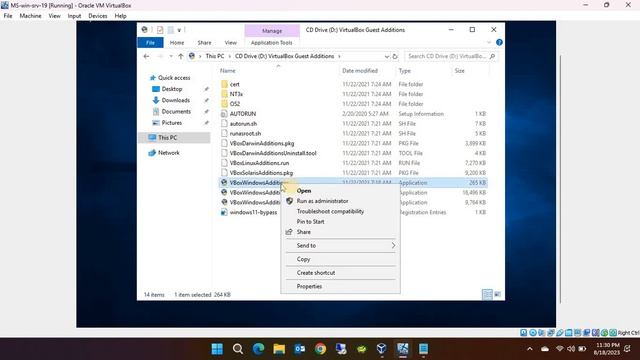Select the cert folder
The height and width of the screenshot is (360, 640).
tap(235, 84)
